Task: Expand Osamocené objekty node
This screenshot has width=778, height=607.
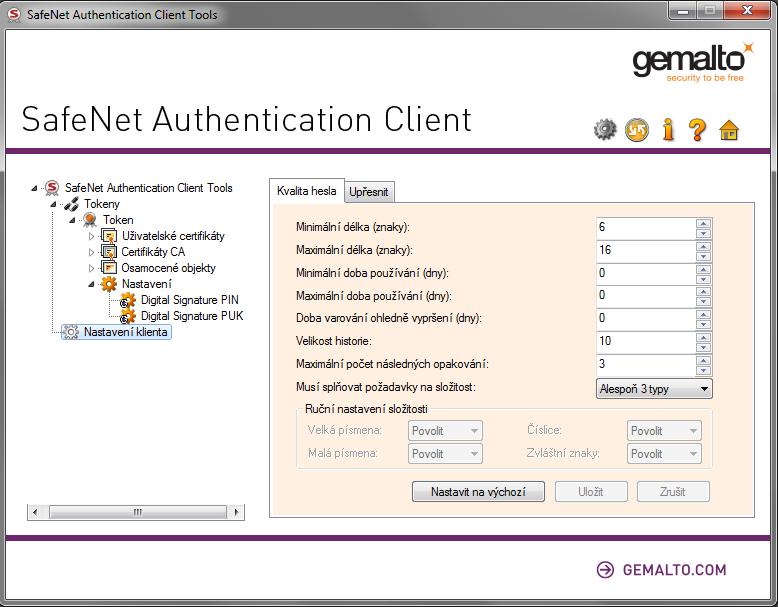Action: click(91, 268)
